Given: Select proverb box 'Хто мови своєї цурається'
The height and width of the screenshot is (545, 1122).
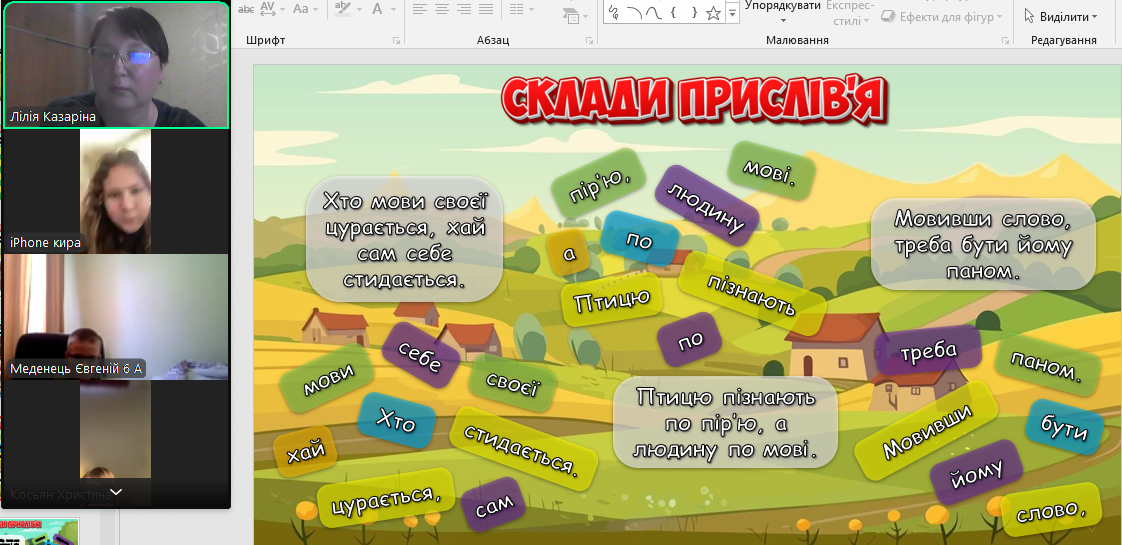Looking at the screenshot, I should pos(404,239).
